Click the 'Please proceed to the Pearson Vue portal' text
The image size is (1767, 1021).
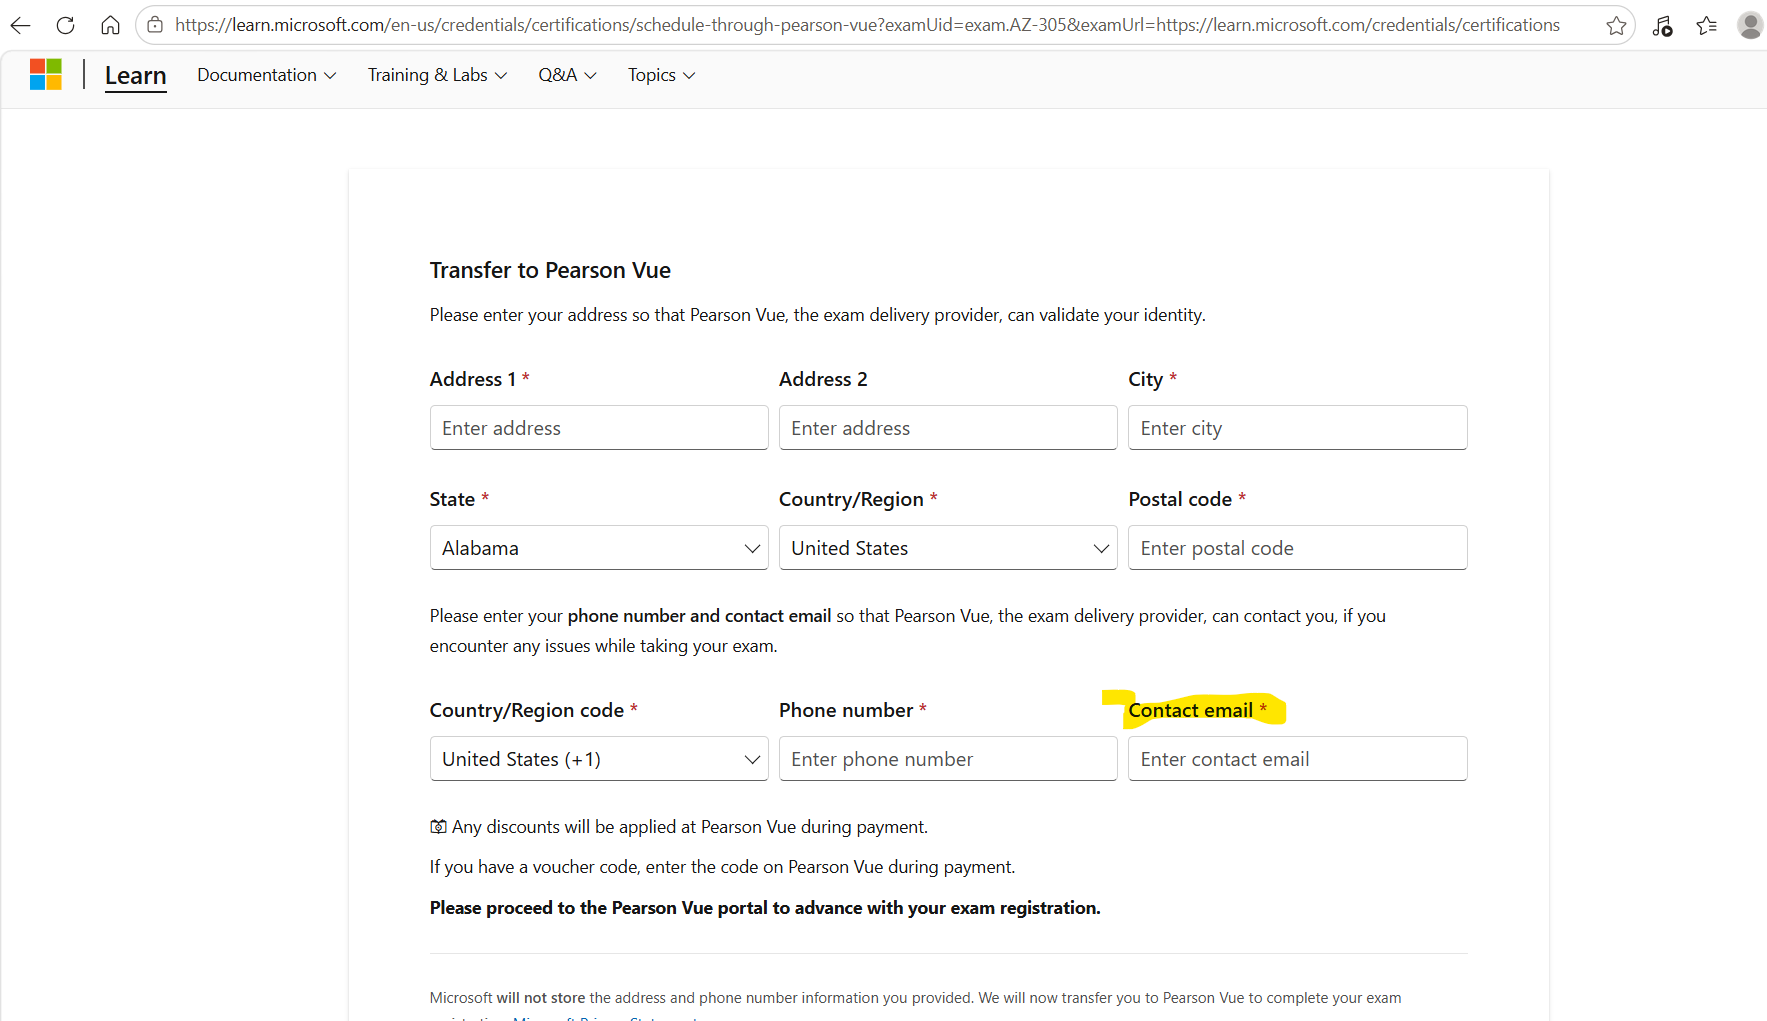pos(765,908)
